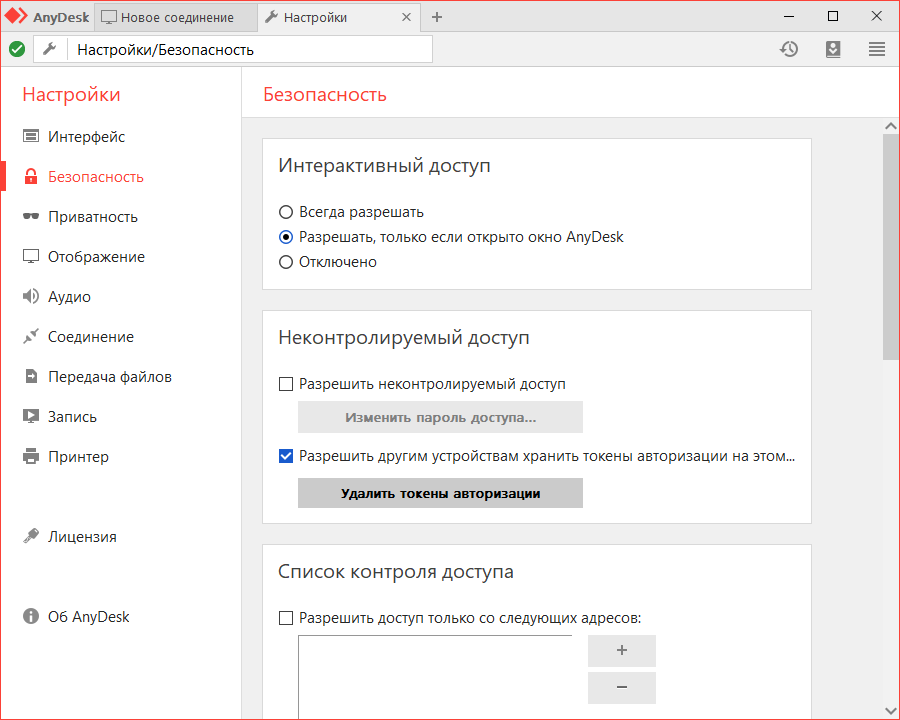900x720 pixels.
Task: Click the red lock Безопасность icon
Action: pos(30,176)
